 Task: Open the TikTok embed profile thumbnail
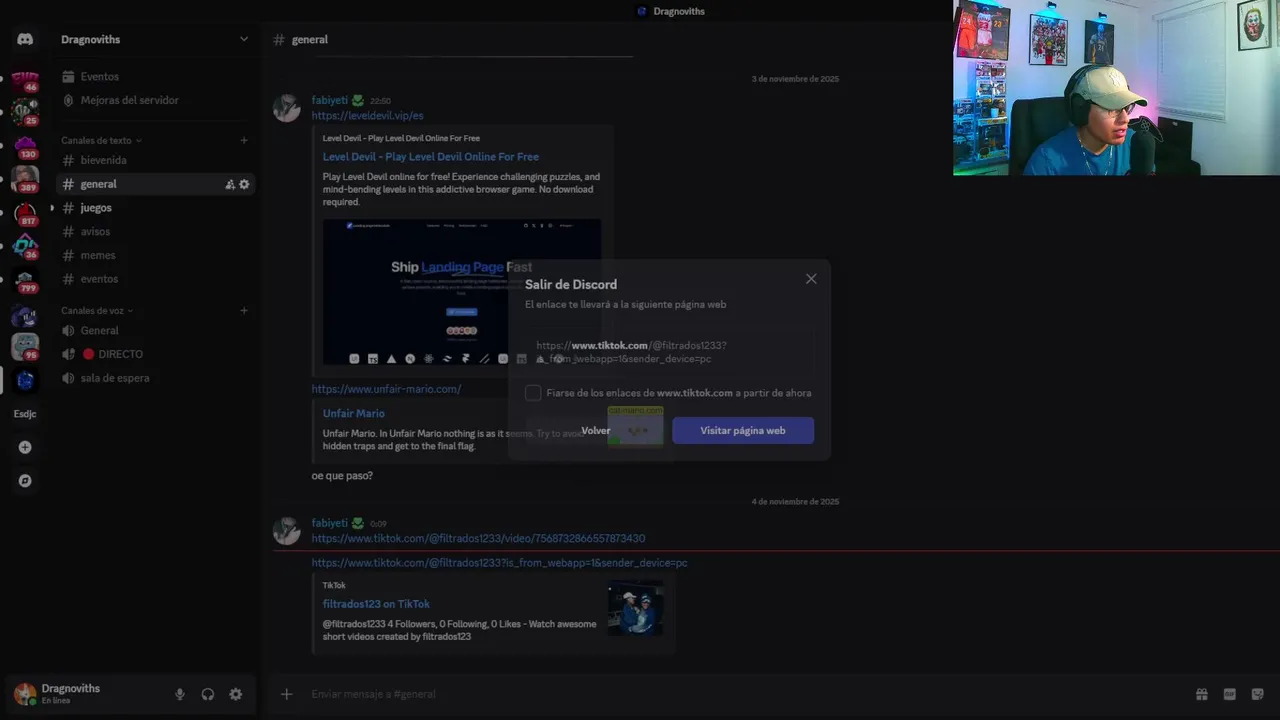click(x=635, y=608)
